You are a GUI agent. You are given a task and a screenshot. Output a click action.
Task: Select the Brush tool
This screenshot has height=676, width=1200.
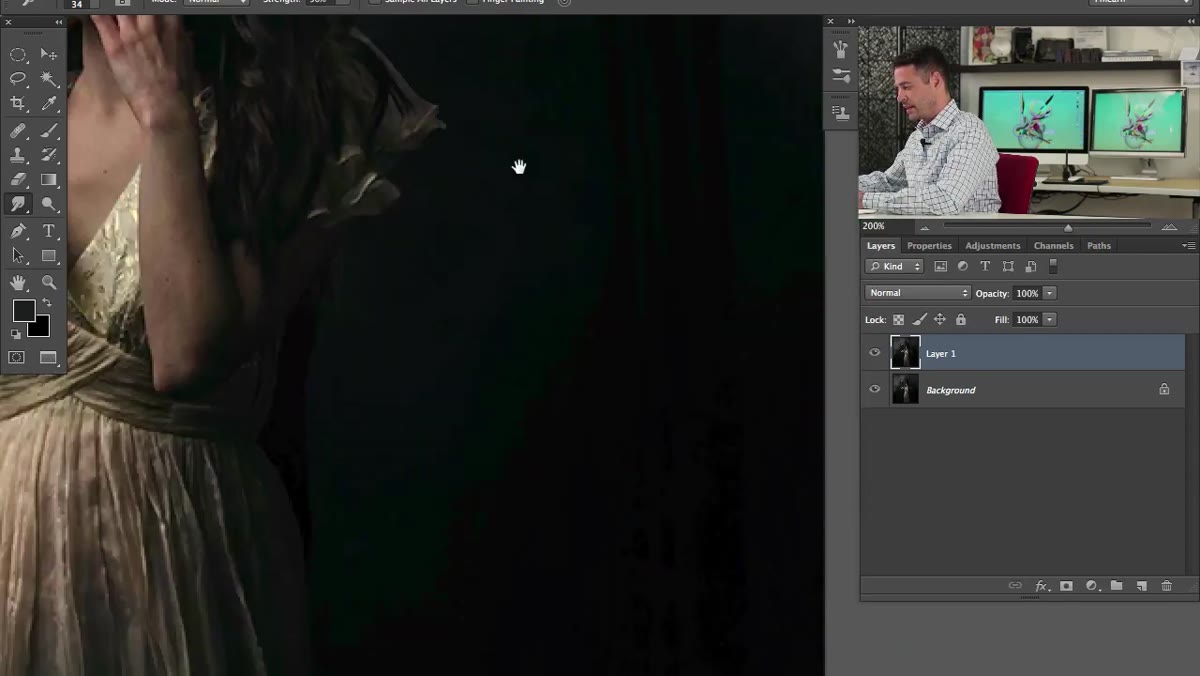tap(48, 130)
